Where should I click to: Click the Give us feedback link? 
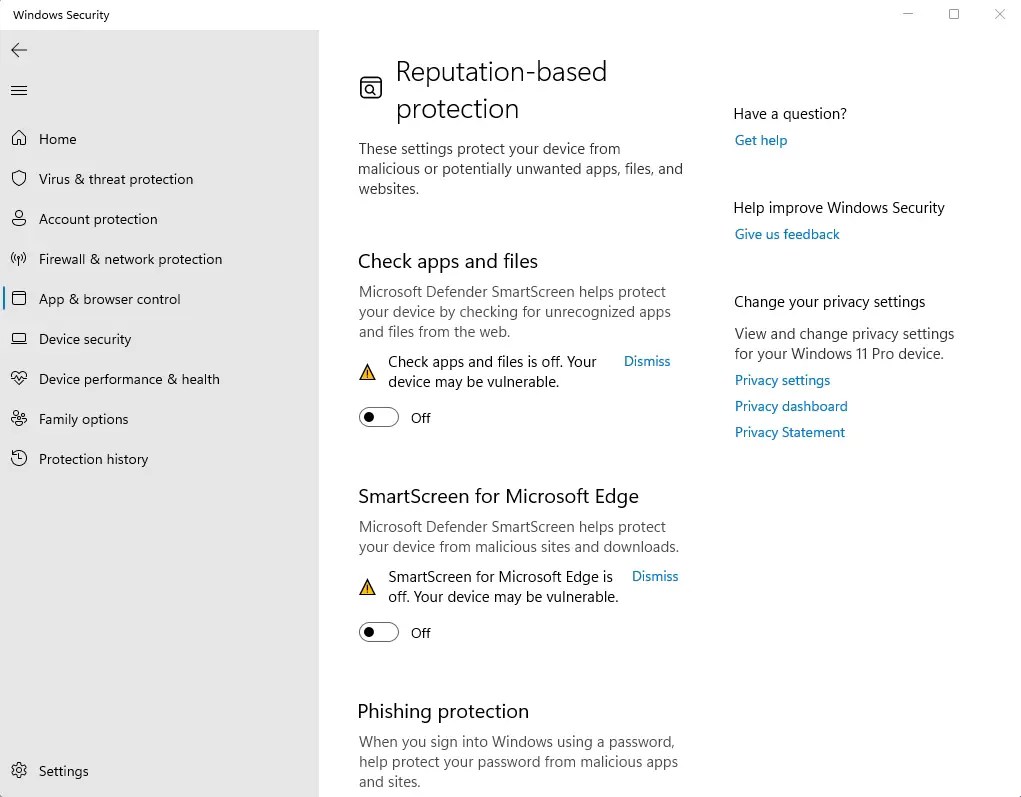point(787,234)
